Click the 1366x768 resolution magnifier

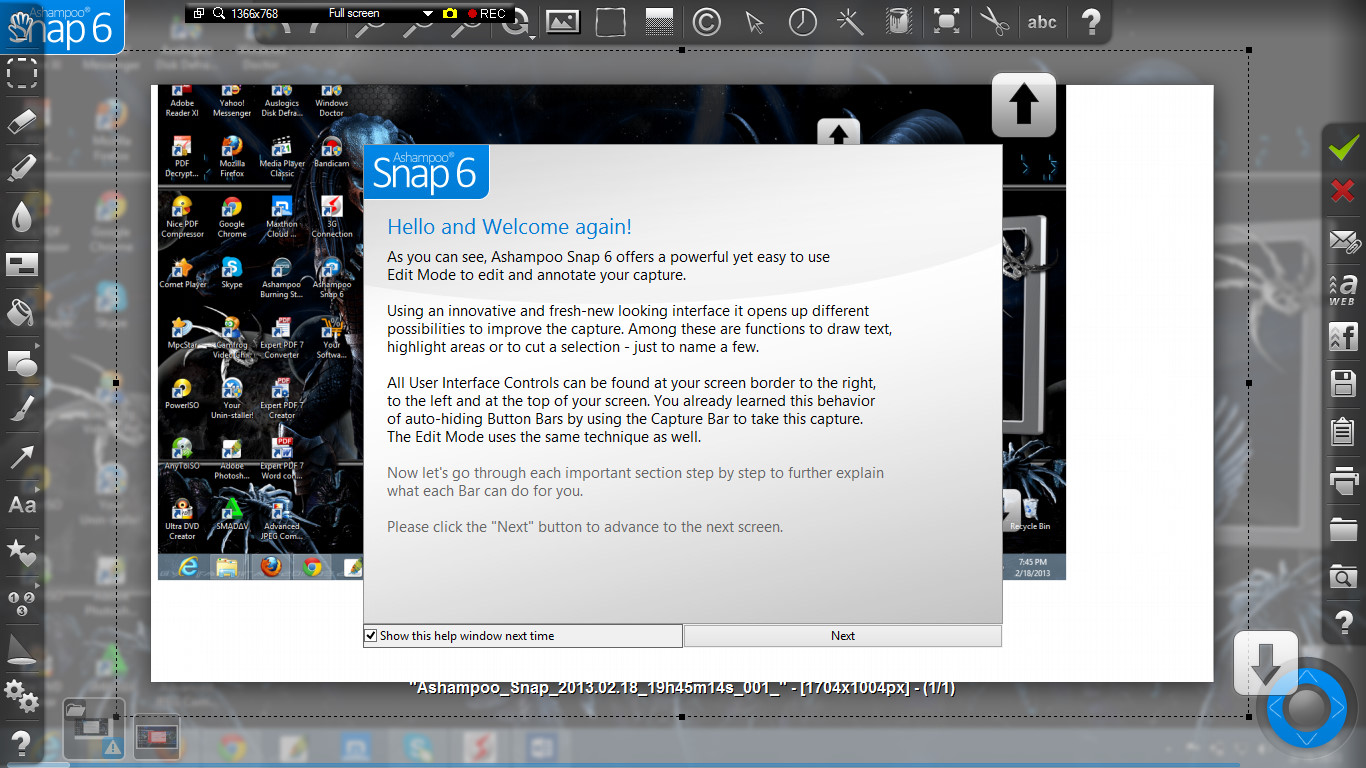click(219, 13)
